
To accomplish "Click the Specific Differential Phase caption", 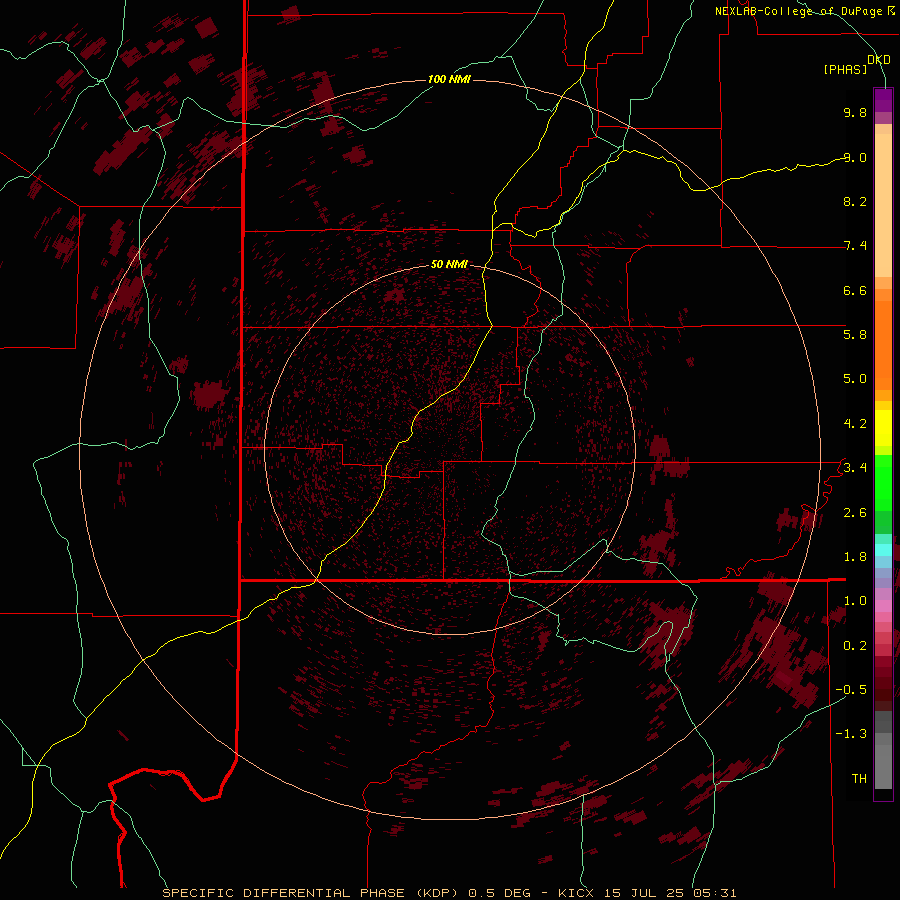I will [449, 893].
